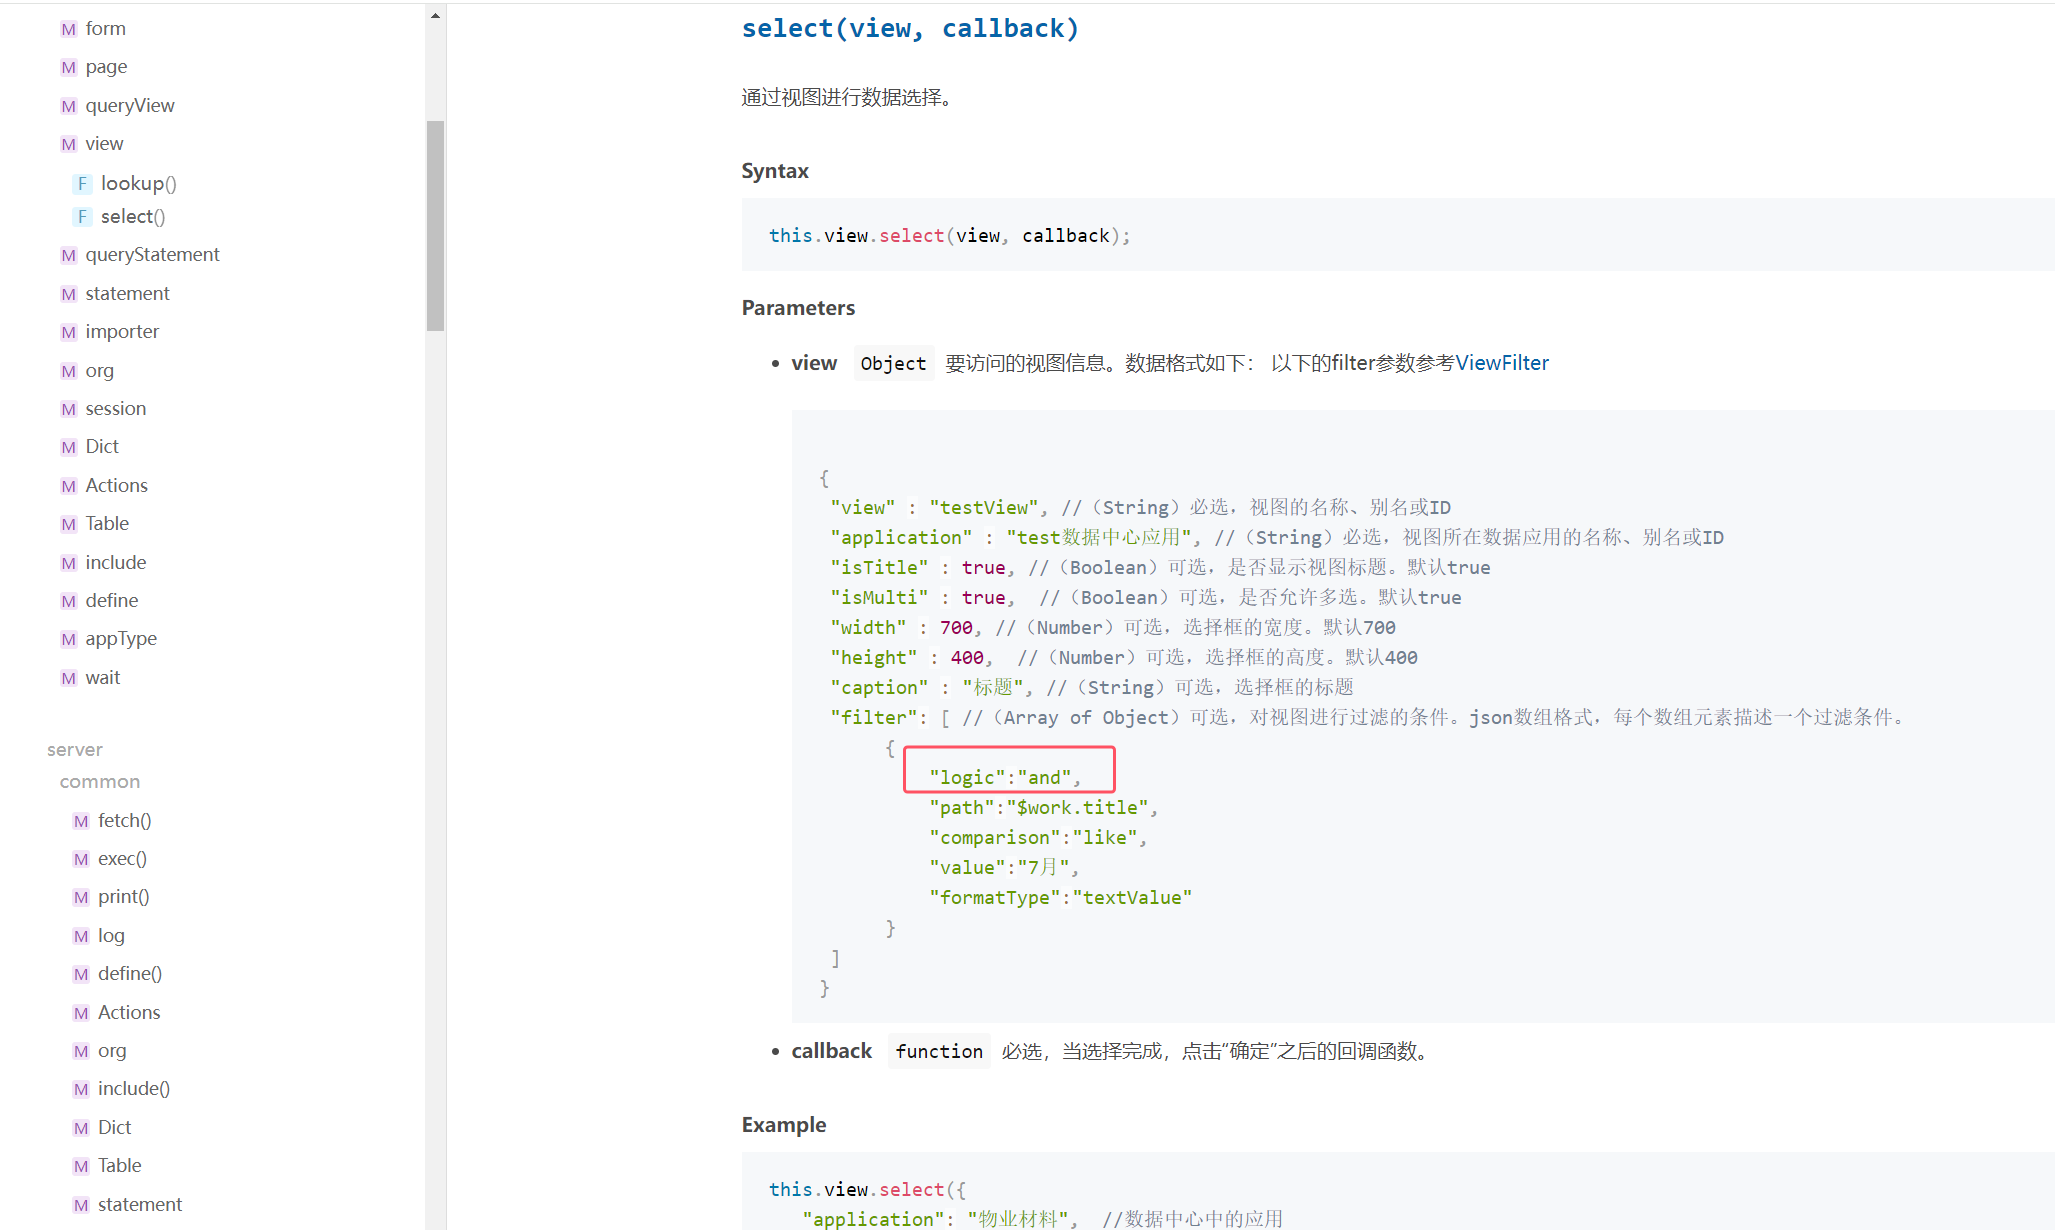2055x1230 pixels.
Task: Click the M icon beside appType
Action: click(68, 639)
